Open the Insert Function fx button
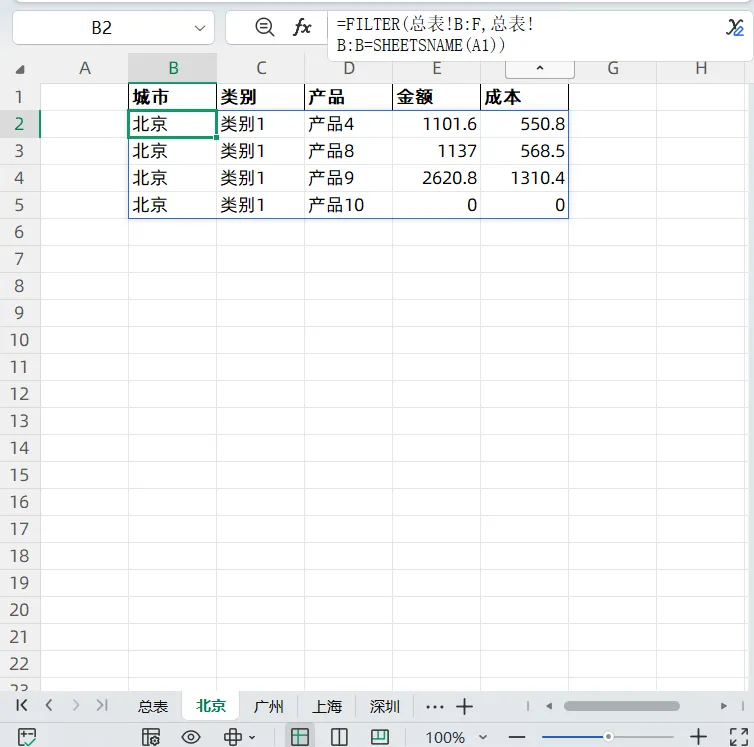Screen dimensions: 754x747 click(302, 27)
